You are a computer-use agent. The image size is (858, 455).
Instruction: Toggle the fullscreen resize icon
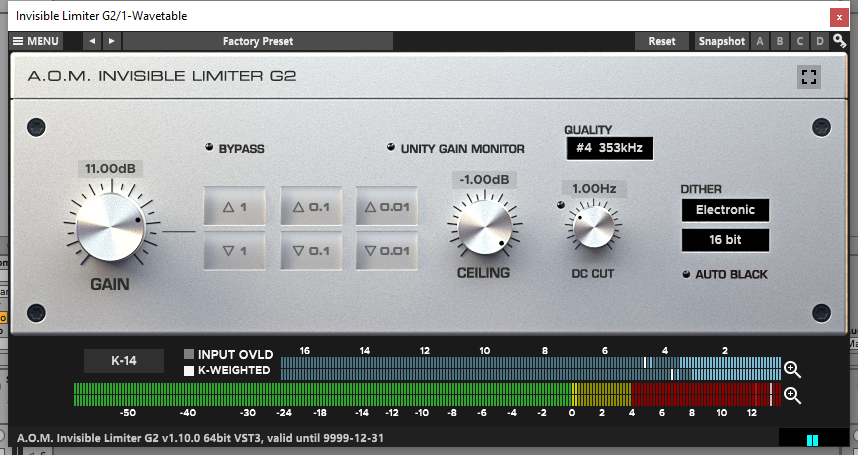pyautogui.click(x=809, y=77)
